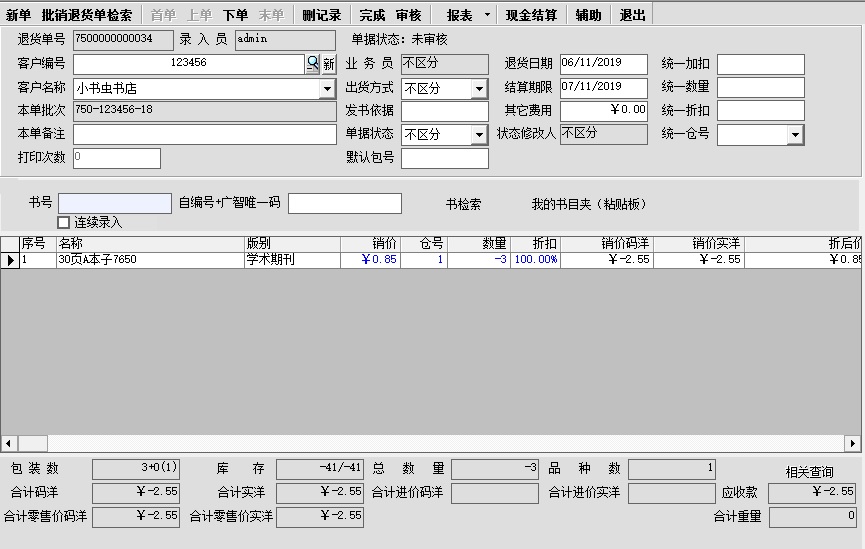Expand the 客户名称 dropdown

[x=327, y=88]
